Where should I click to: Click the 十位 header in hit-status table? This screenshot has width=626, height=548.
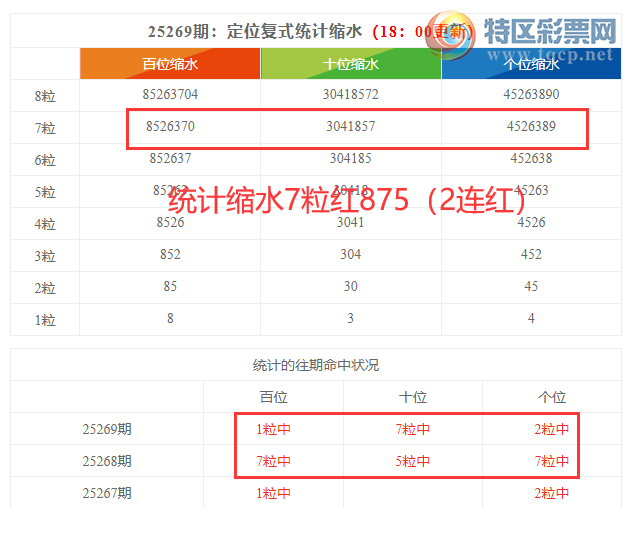[x=413, y=397]
